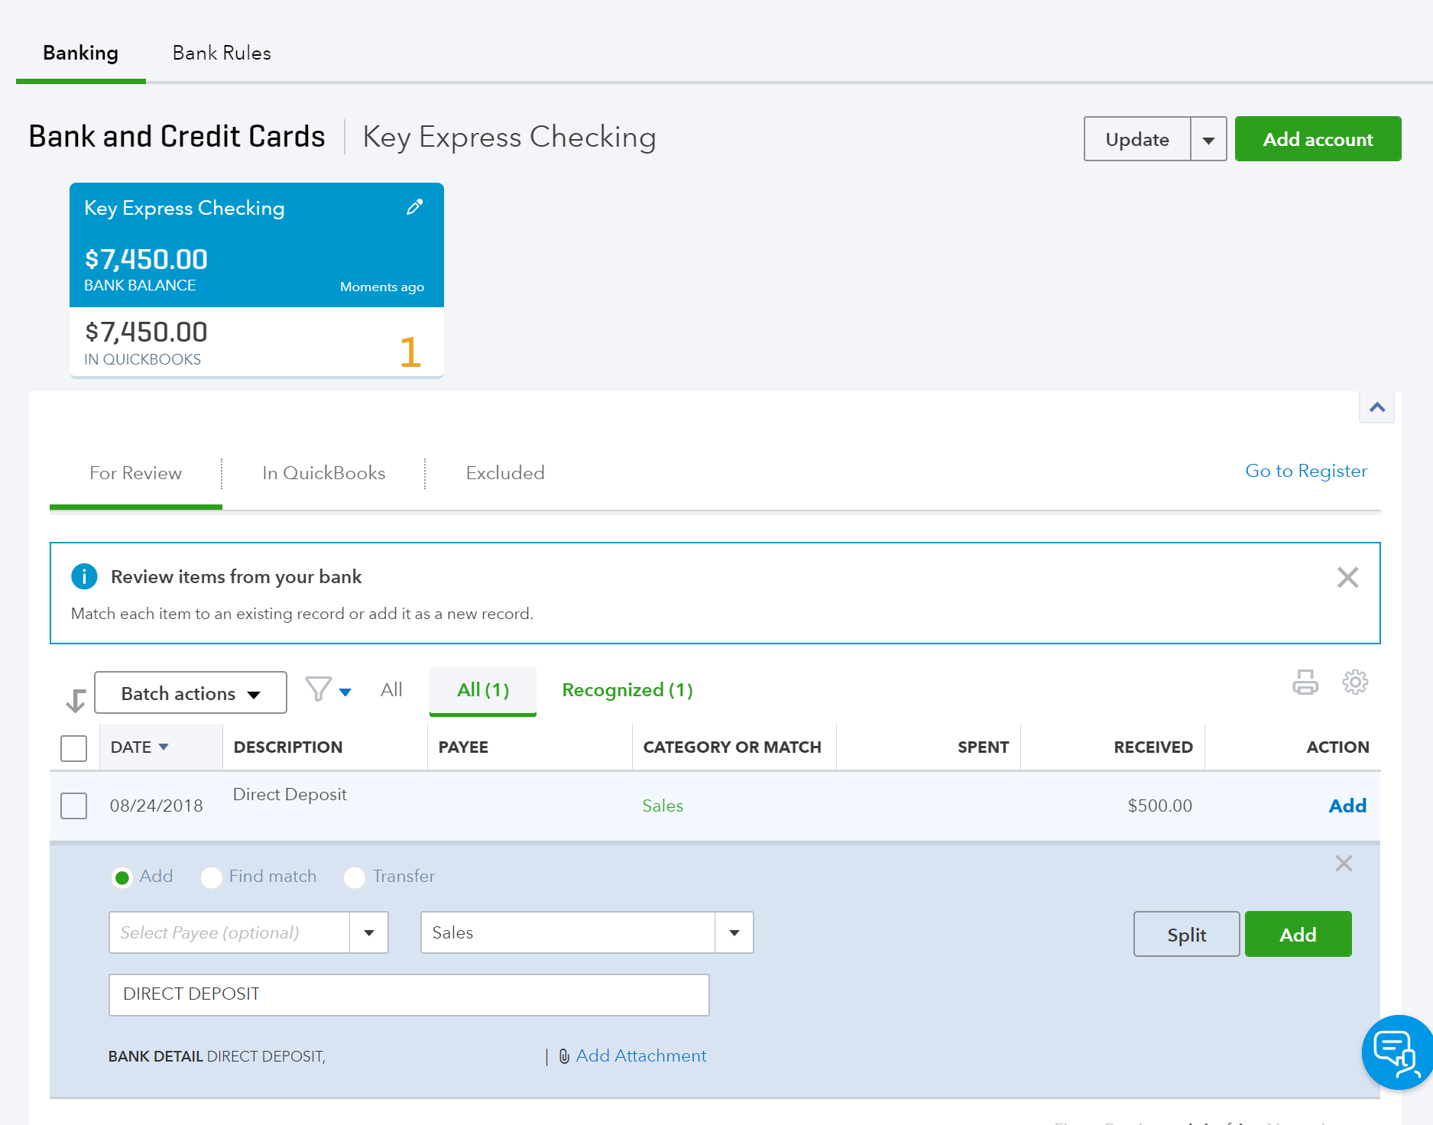1433x1125 pixels.
Task: Open Batch actions dropdown
Action: click(190, 693)
